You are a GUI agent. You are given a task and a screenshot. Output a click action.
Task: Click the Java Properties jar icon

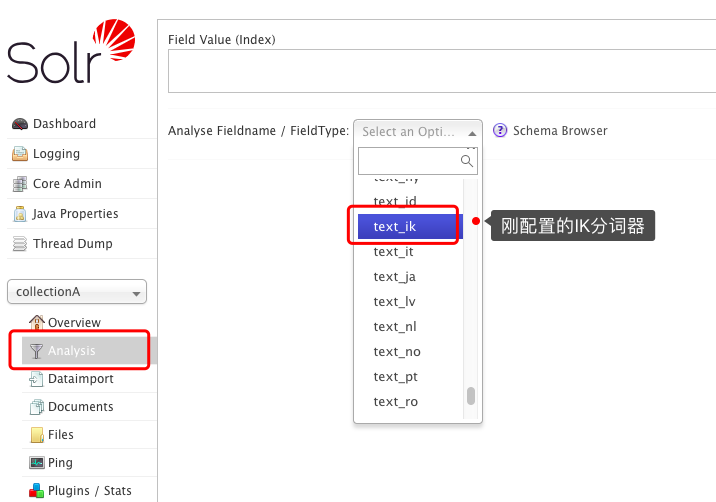20,214
